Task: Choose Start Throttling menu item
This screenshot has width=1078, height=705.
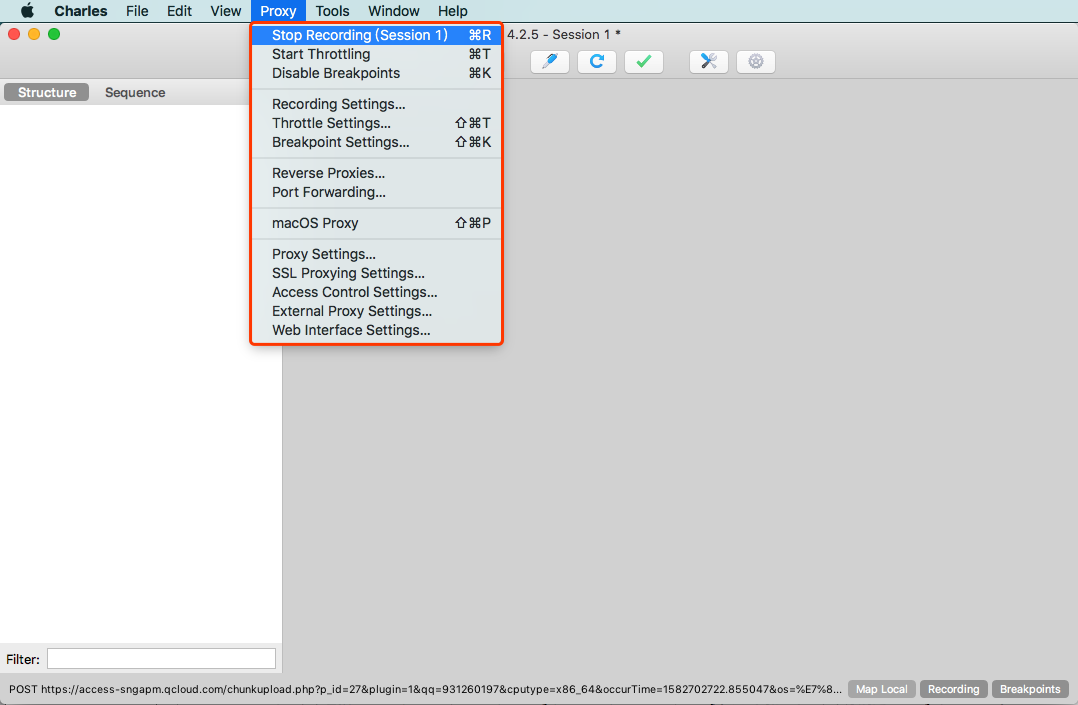Action: tap(376, 54)
